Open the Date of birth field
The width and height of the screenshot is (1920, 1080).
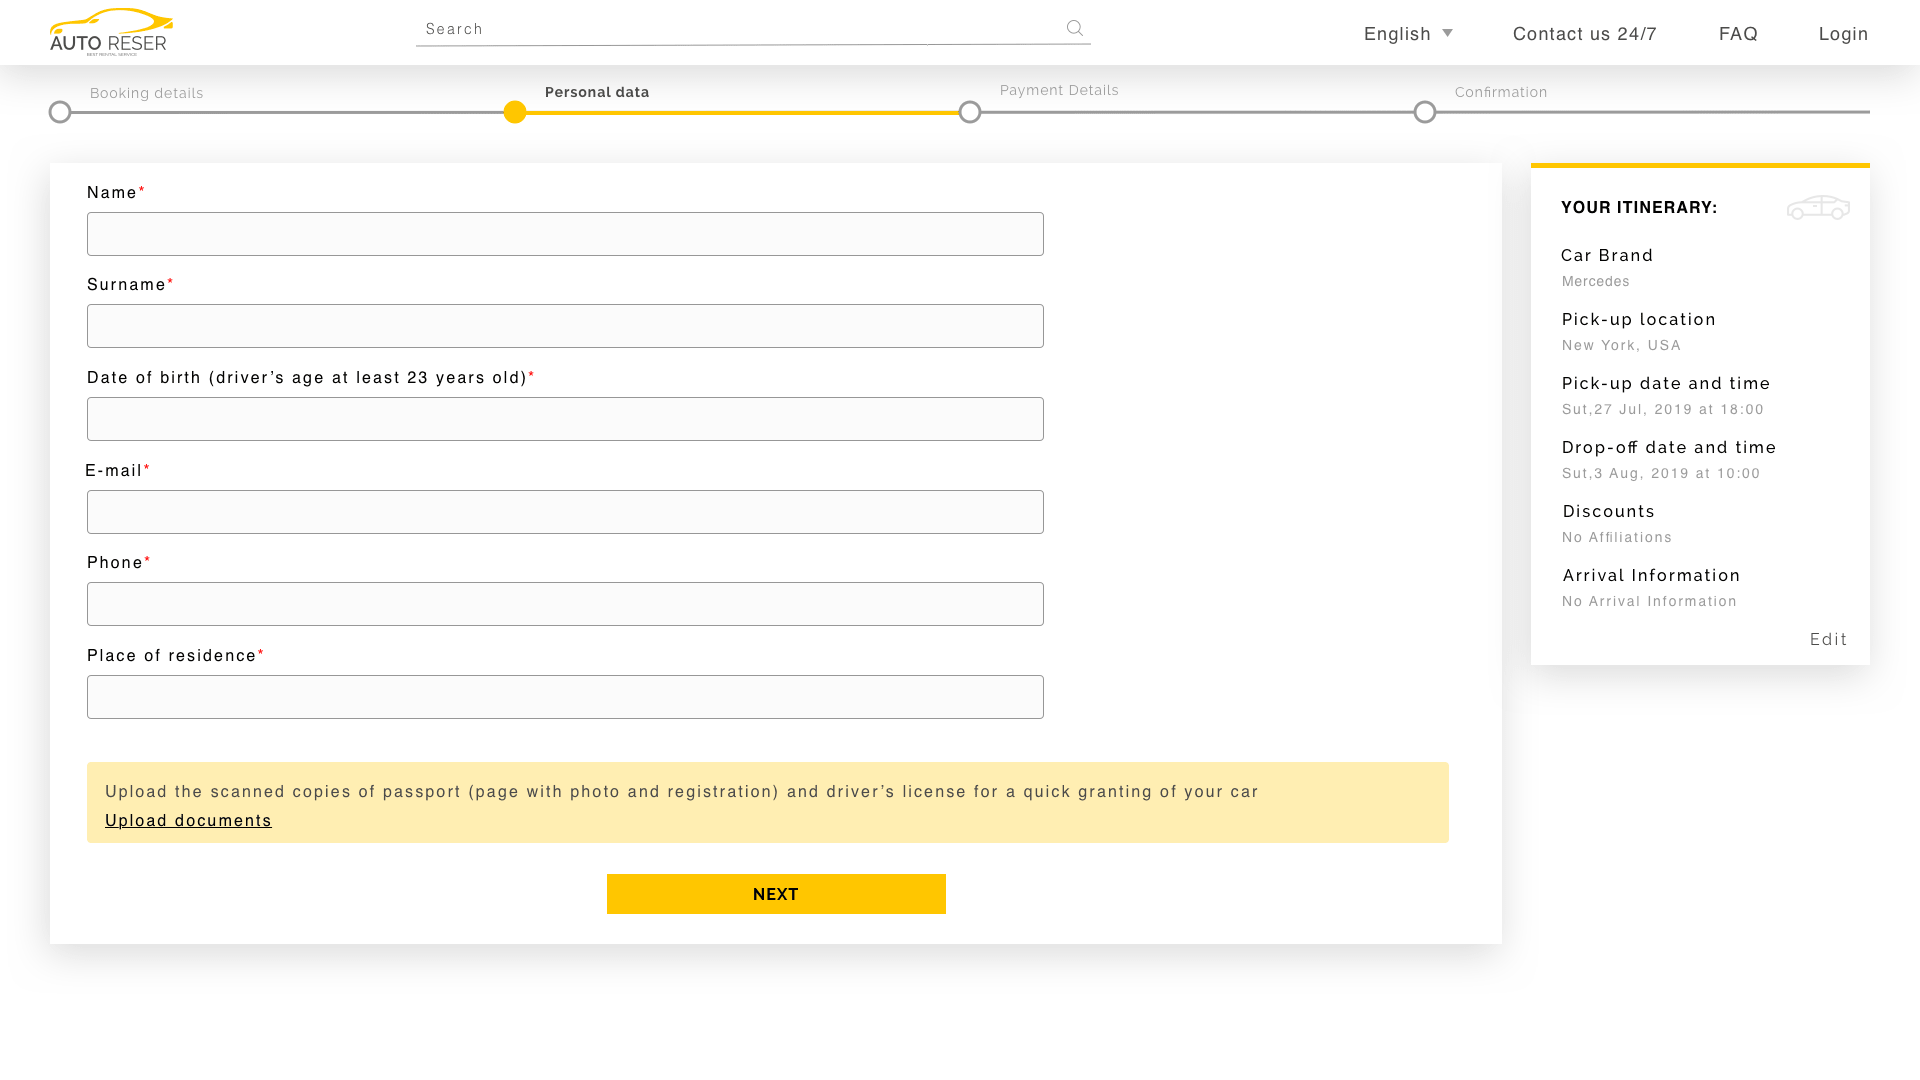click(x=565, y=418)
